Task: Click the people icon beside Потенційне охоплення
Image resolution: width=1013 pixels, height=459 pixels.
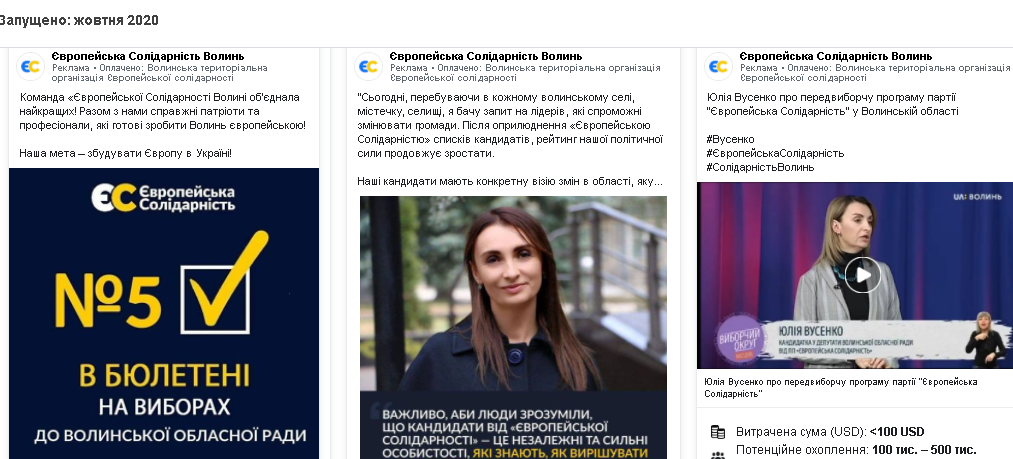Action: (x=718, y=454)
